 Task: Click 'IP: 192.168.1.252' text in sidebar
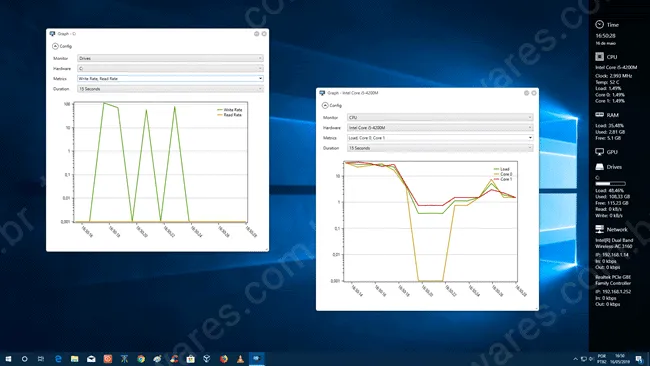613,292
